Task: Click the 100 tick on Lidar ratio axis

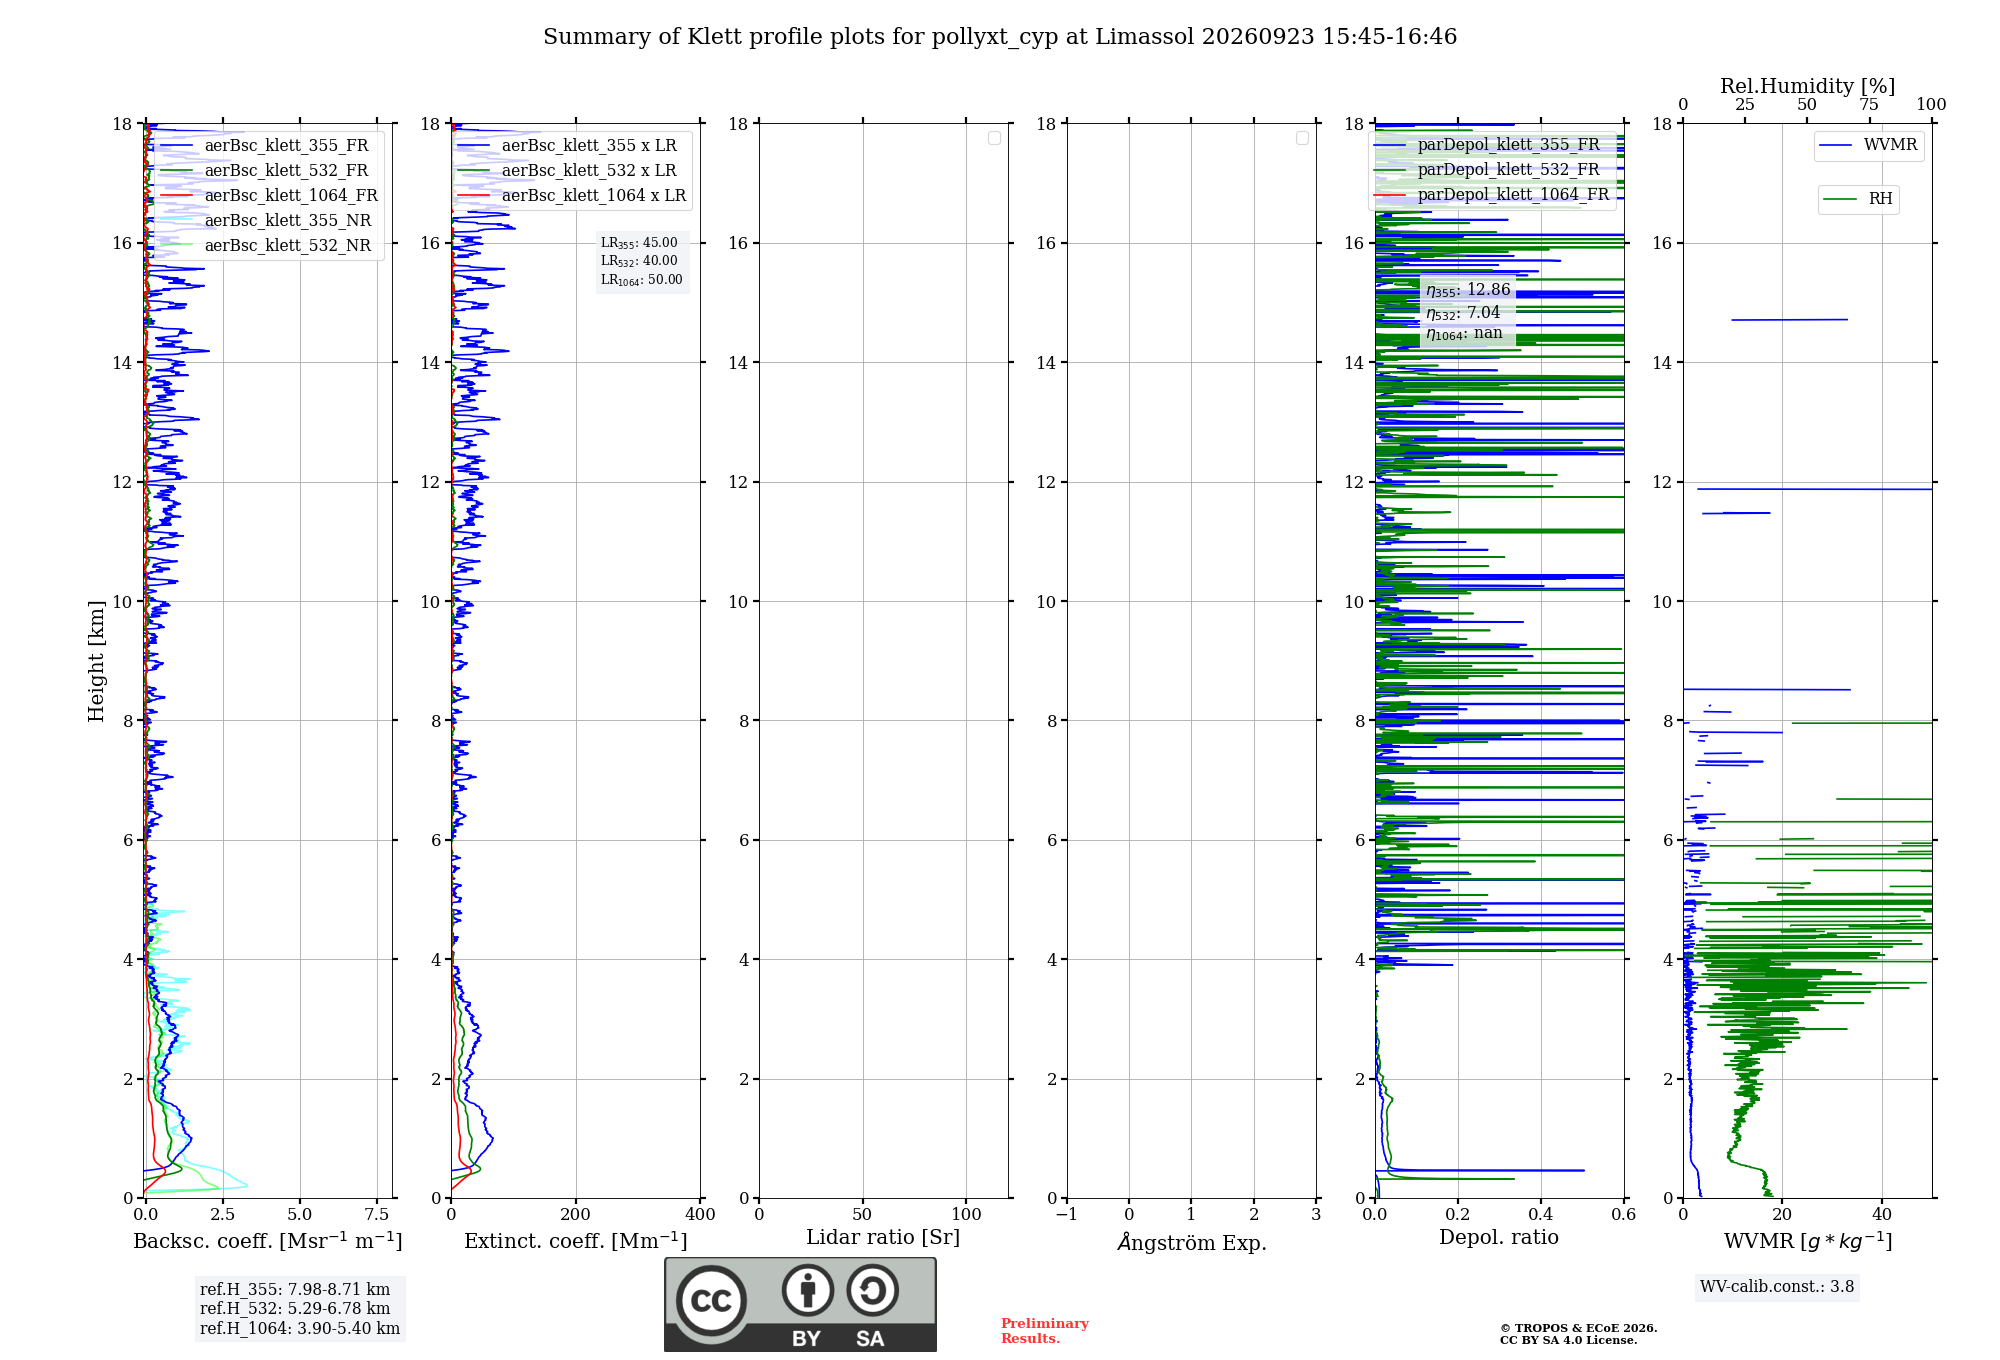Action: point(966,1214)
